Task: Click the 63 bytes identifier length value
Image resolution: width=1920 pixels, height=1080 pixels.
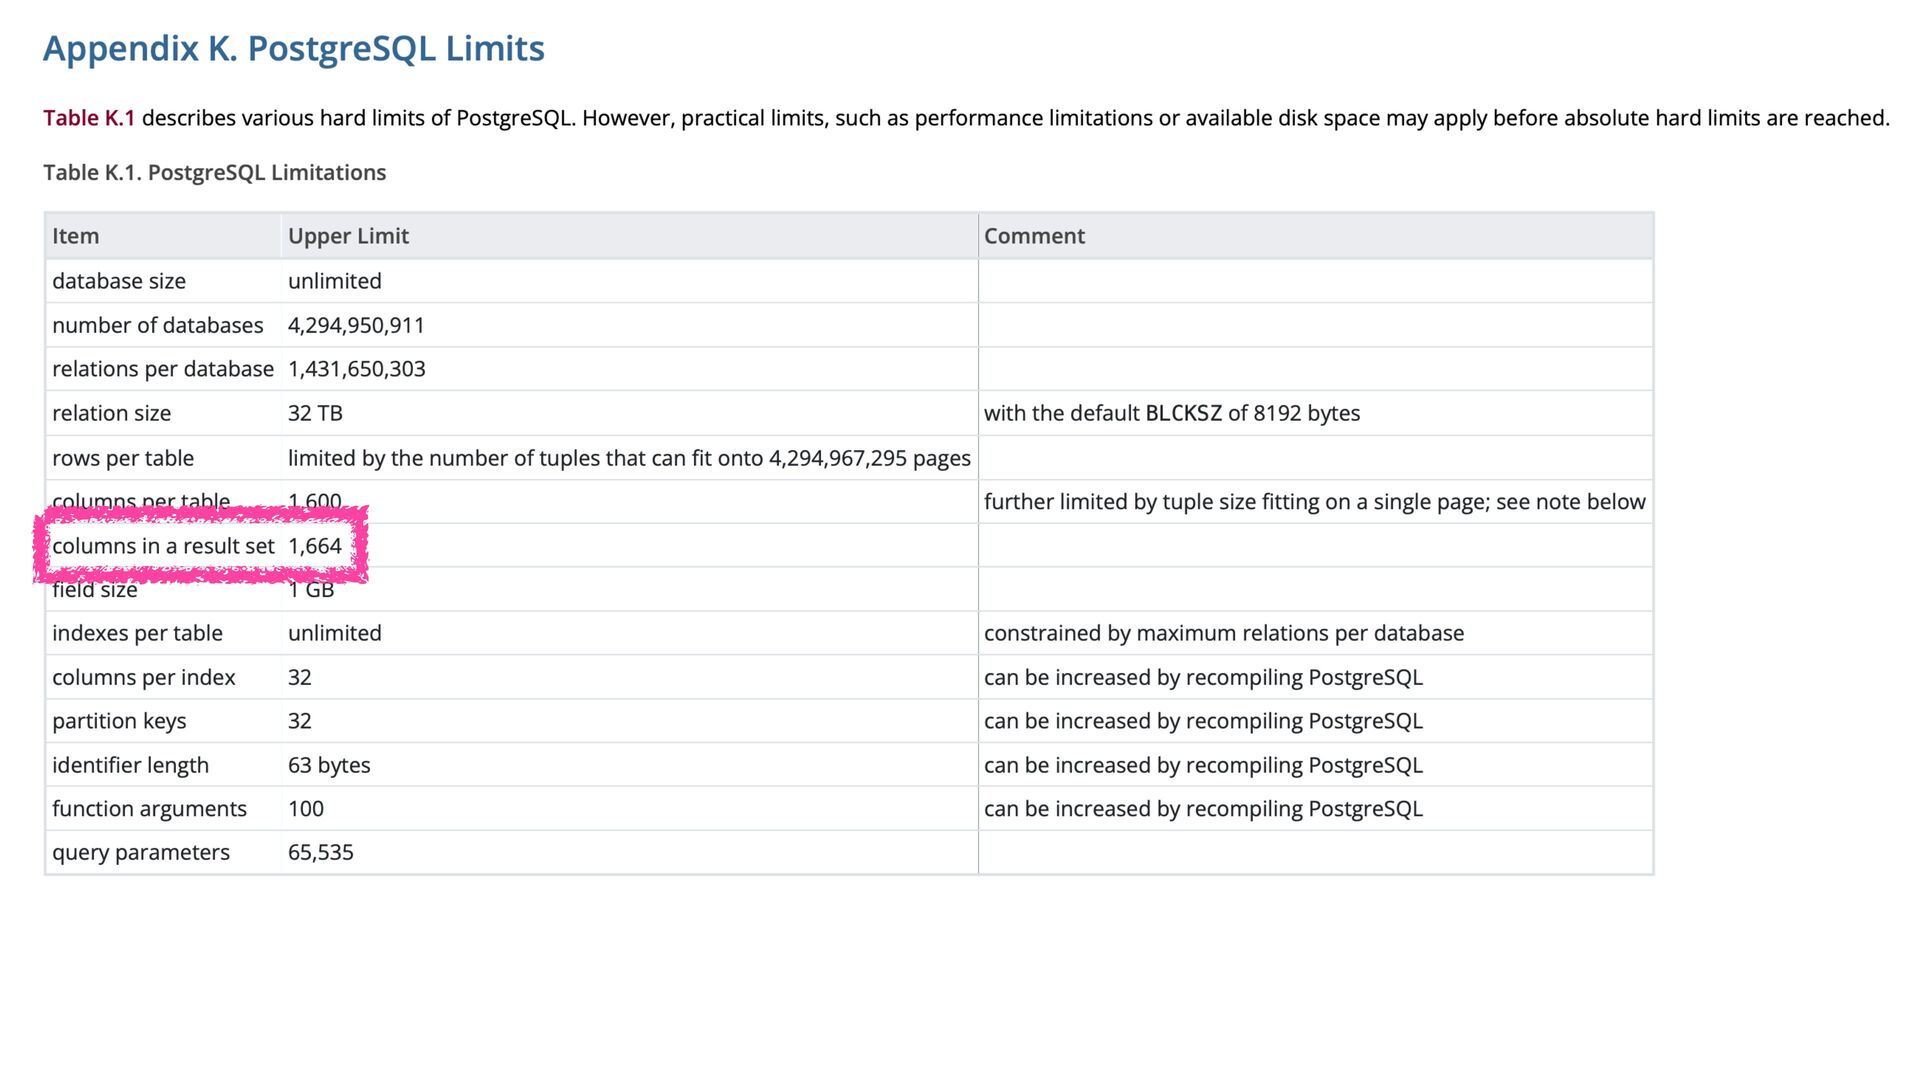Action: pos(329,765)
